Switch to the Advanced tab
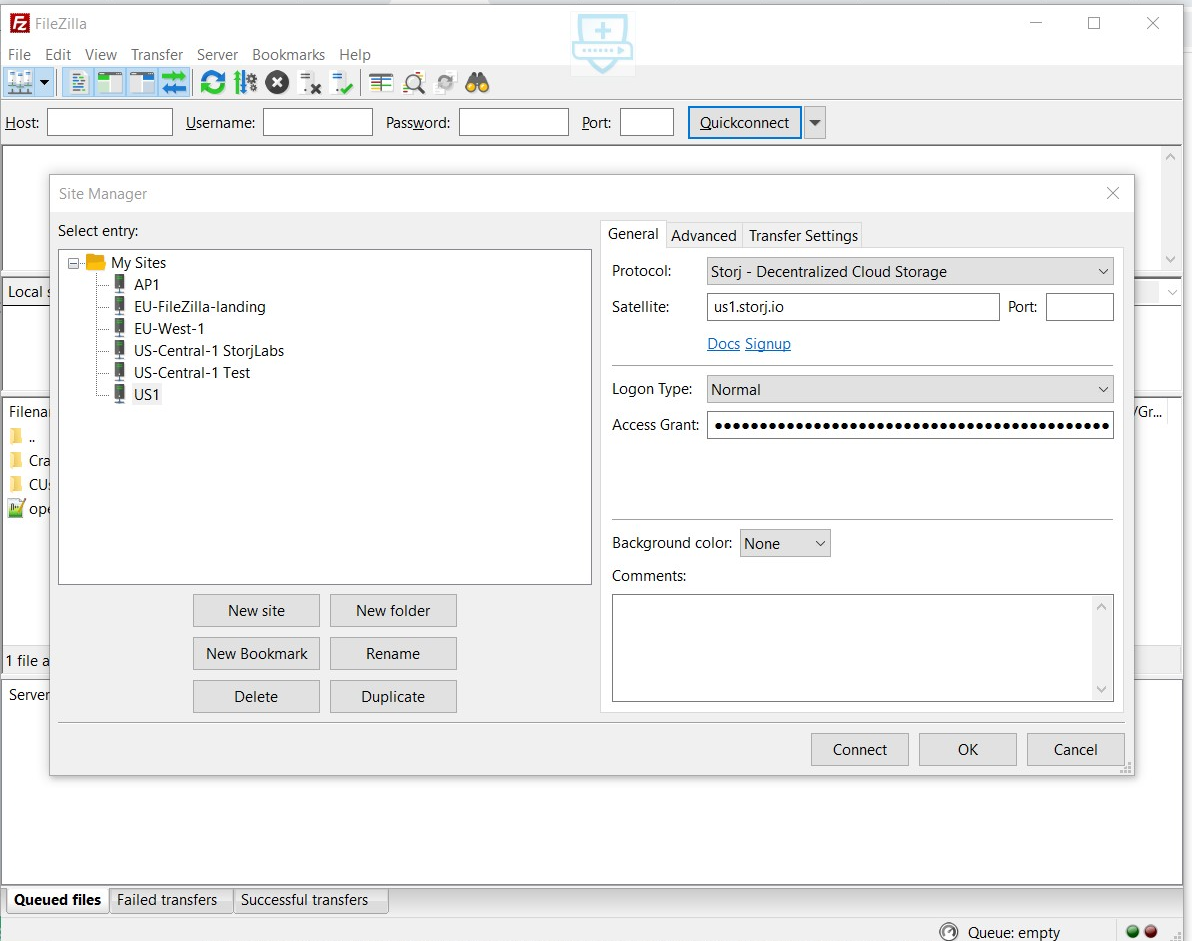This screenshot has height=941, width=1192. pyautogui.click(x=703, y=236)
